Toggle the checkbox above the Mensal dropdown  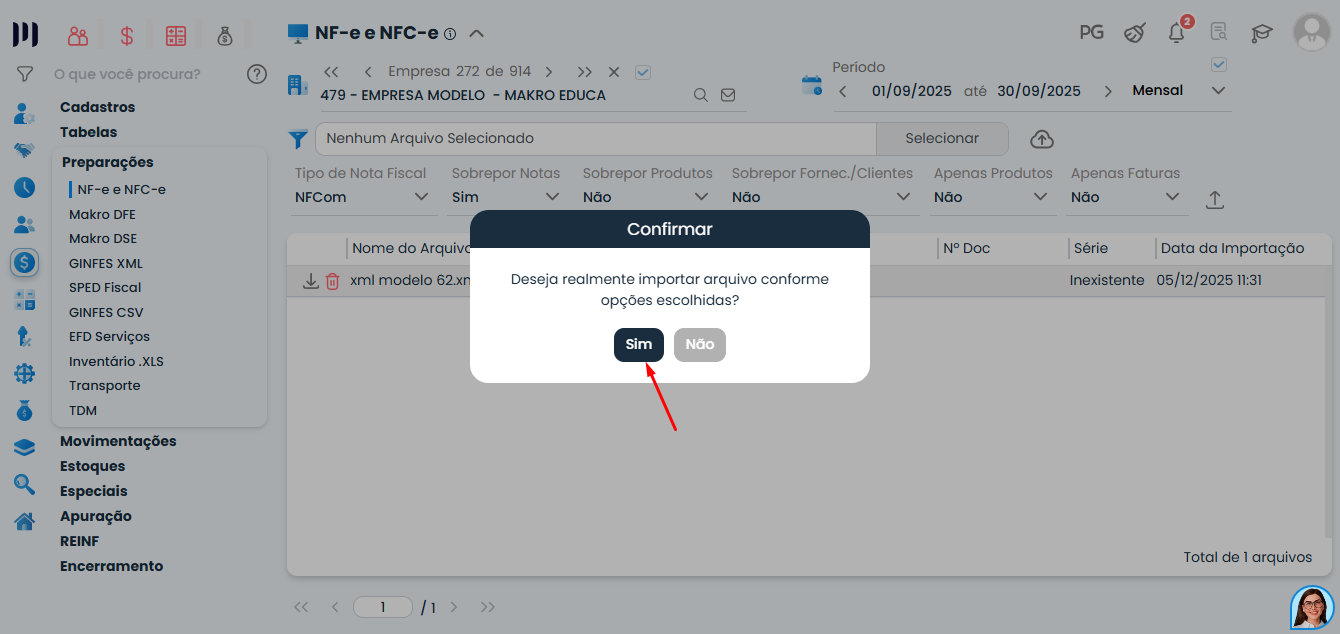click(x=1218, y=65)
